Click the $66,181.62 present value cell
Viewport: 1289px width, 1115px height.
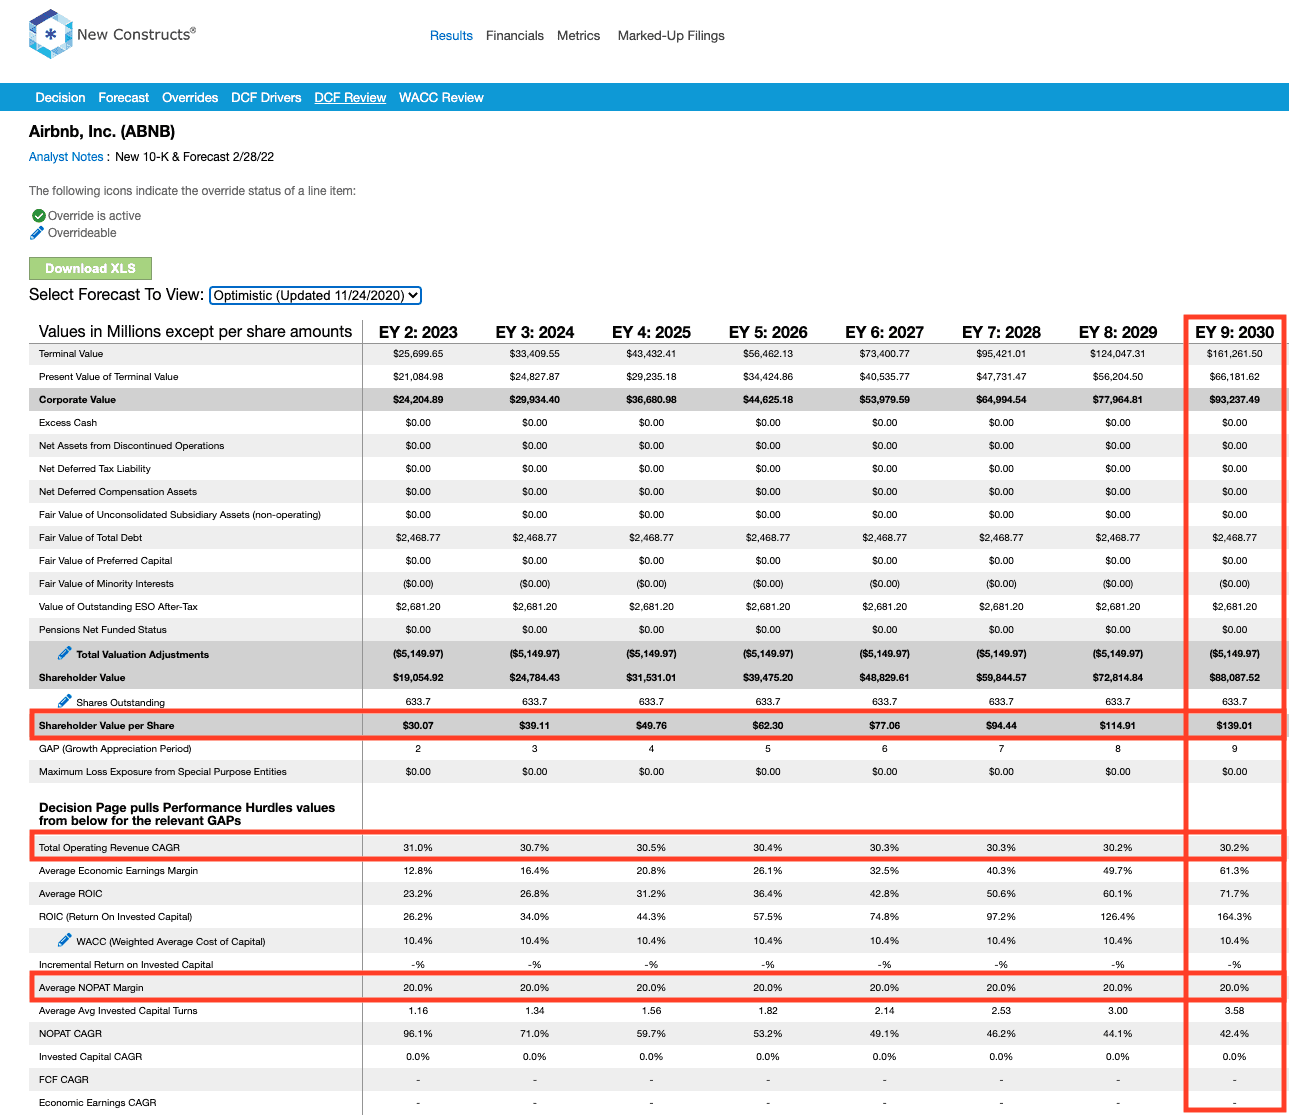click(1235, 377)
